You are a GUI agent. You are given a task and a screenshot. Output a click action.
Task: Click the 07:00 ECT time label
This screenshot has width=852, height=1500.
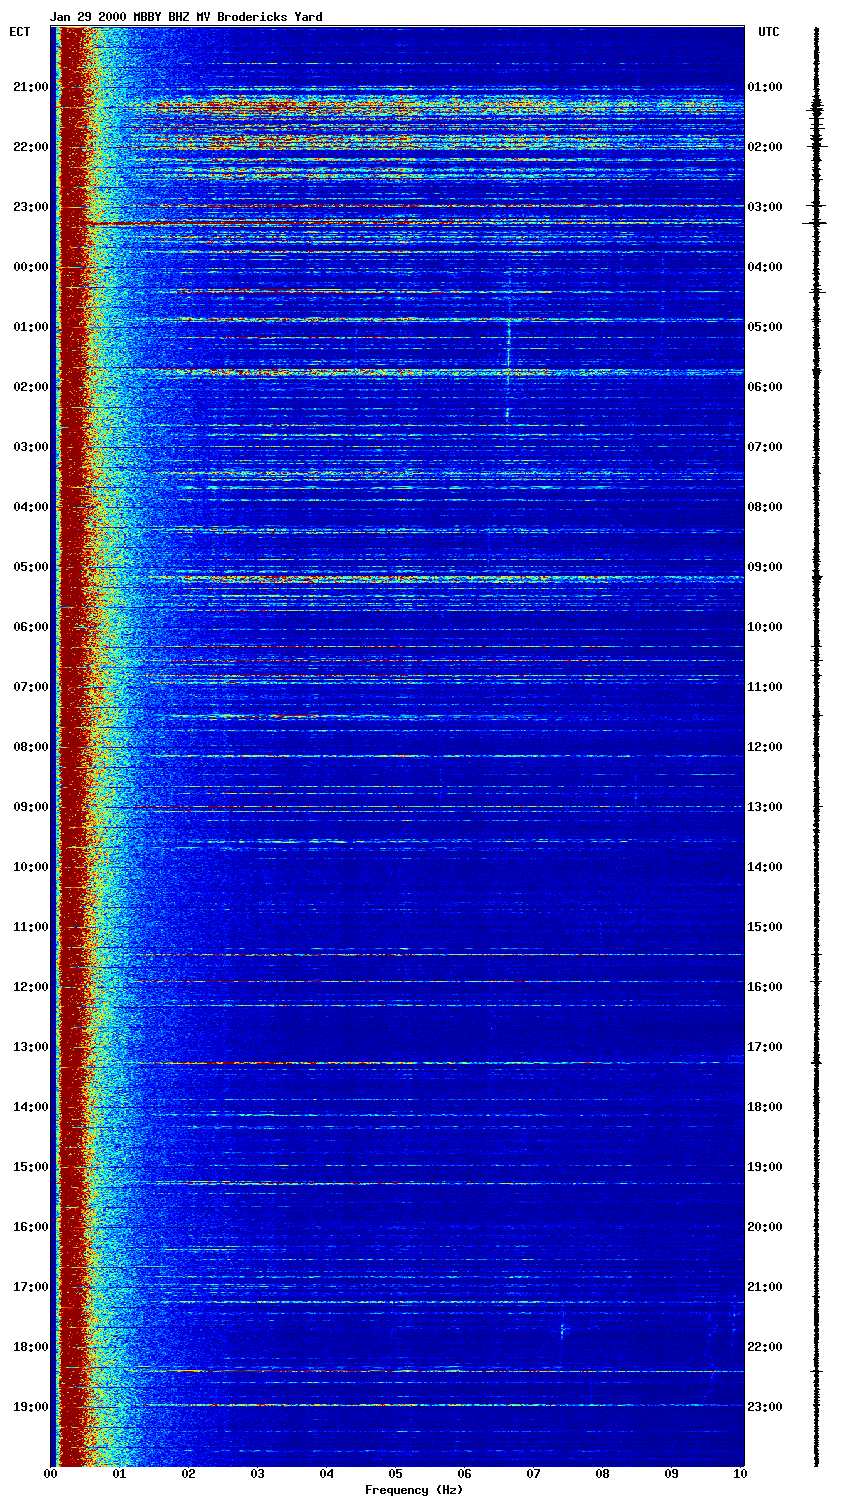pos(31,687)
